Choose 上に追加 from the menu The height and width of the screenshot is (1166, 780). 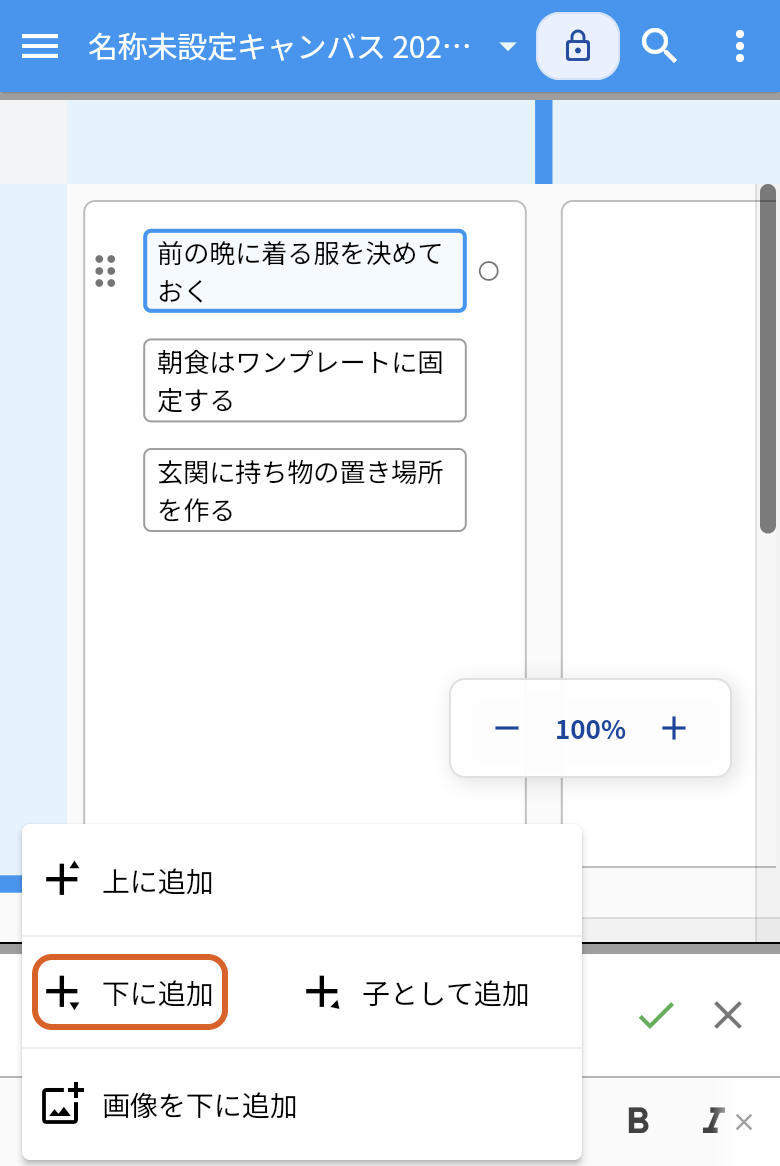pos(302,880)
